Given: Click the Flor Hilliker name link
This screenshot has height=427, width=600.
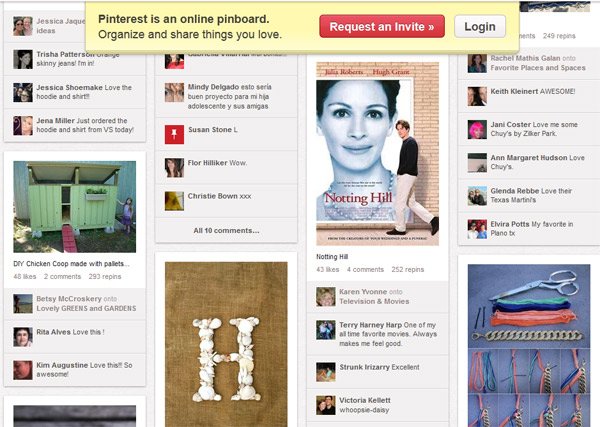Looking at the screenshot, I should click(x=207, y=163).
